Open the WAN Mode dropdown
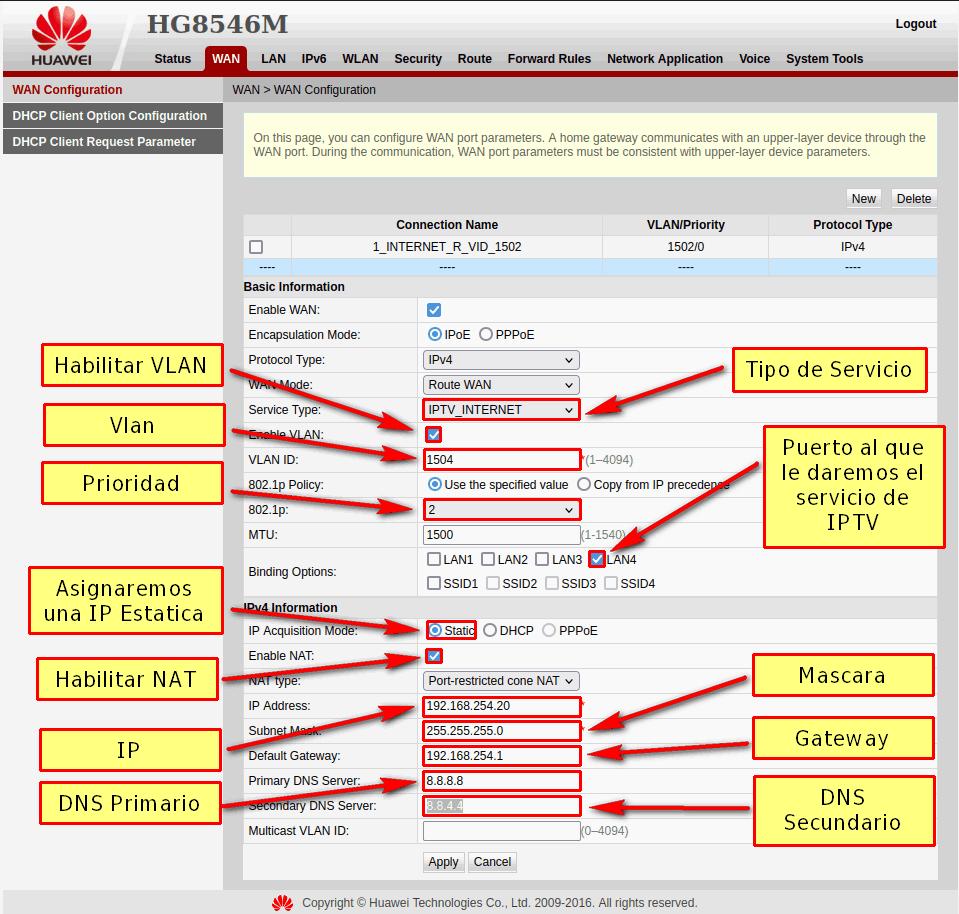This screenshot has height=914, width=959. point(501,385)
